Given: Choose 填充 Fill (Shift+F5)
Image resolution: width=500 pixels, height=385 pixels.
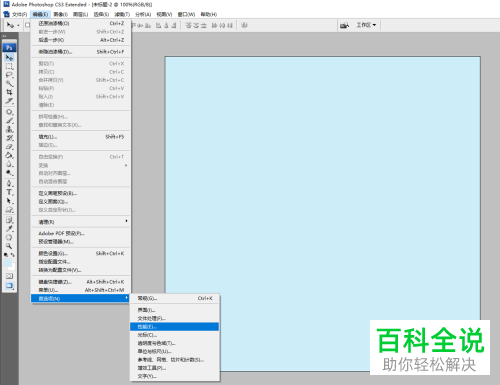Looking at the screenshot, I should pyautogui.click(x=80, y=137).
